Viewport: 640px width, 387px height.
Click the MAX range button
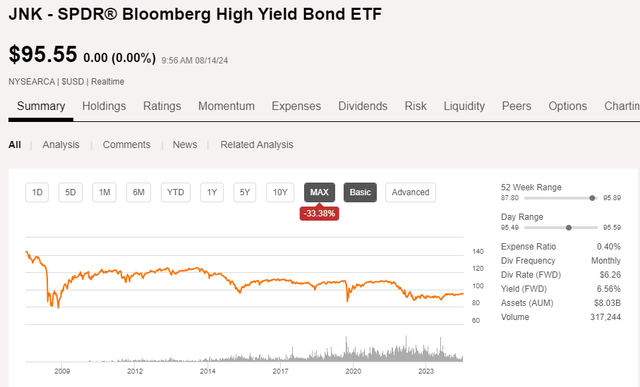(x=319, y=192)
